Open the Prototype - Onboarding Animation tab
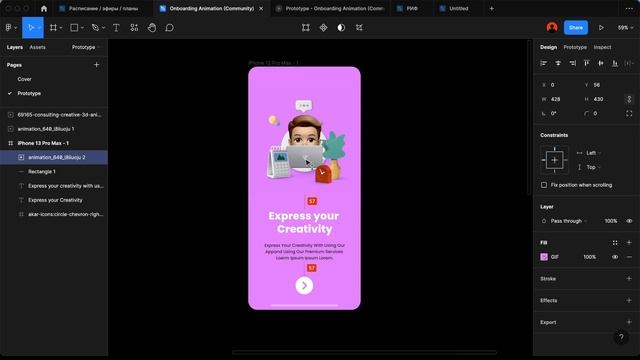The width and height of the screenshot is (640, 360). tap(330, 9)
